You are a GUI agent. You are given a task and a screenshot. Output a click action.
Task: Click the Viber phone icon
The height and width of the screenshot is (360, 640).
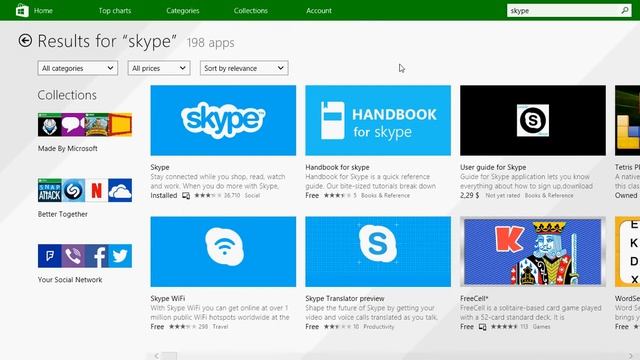pos(73,256)
